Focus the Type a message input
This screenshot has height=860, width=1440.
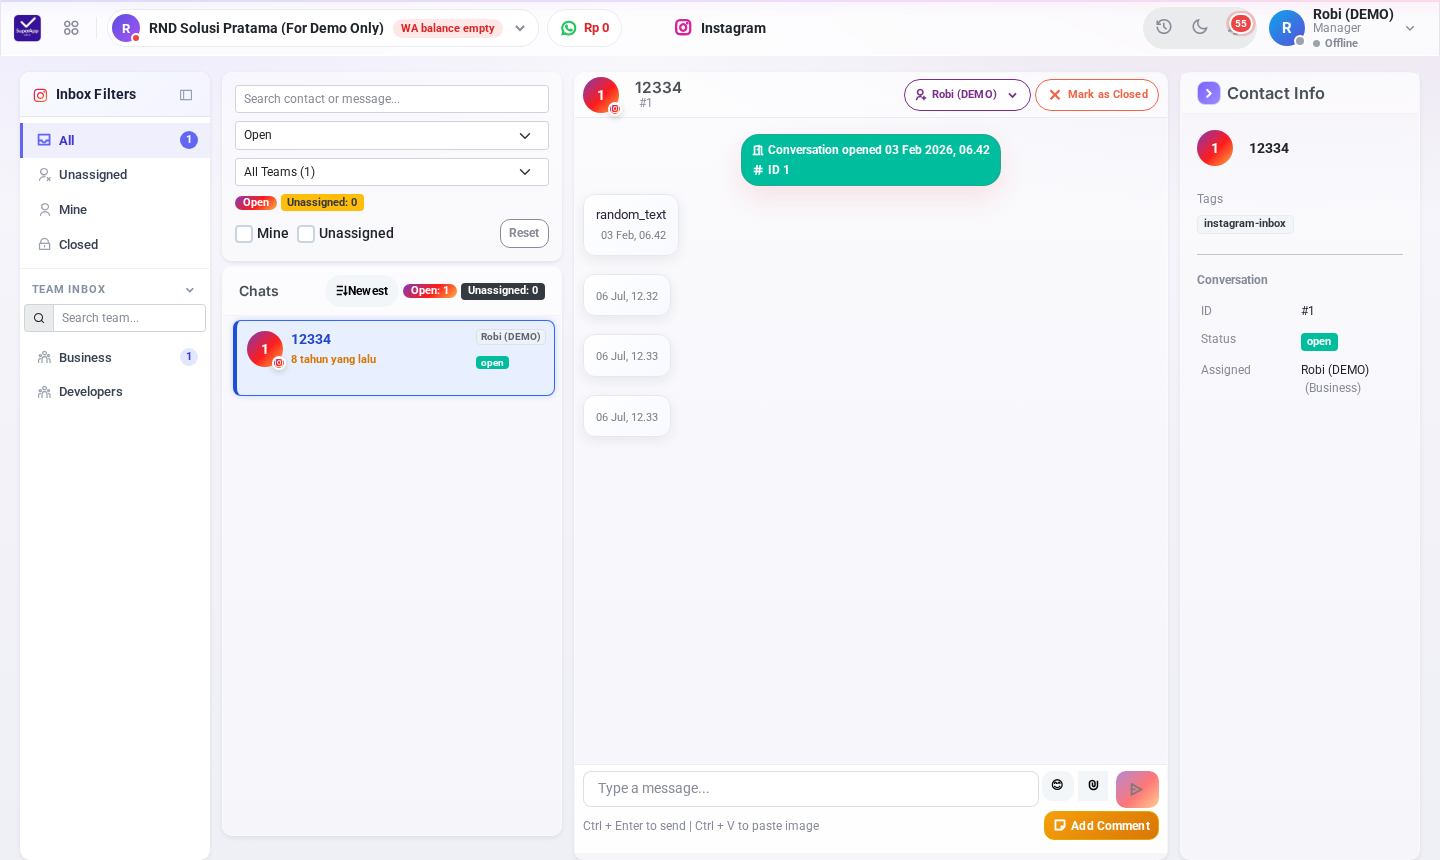(x=811, y=789)
